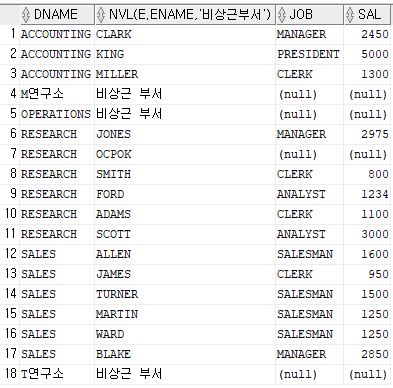
Task: Click salary value 1500
Action: (375, 294)
